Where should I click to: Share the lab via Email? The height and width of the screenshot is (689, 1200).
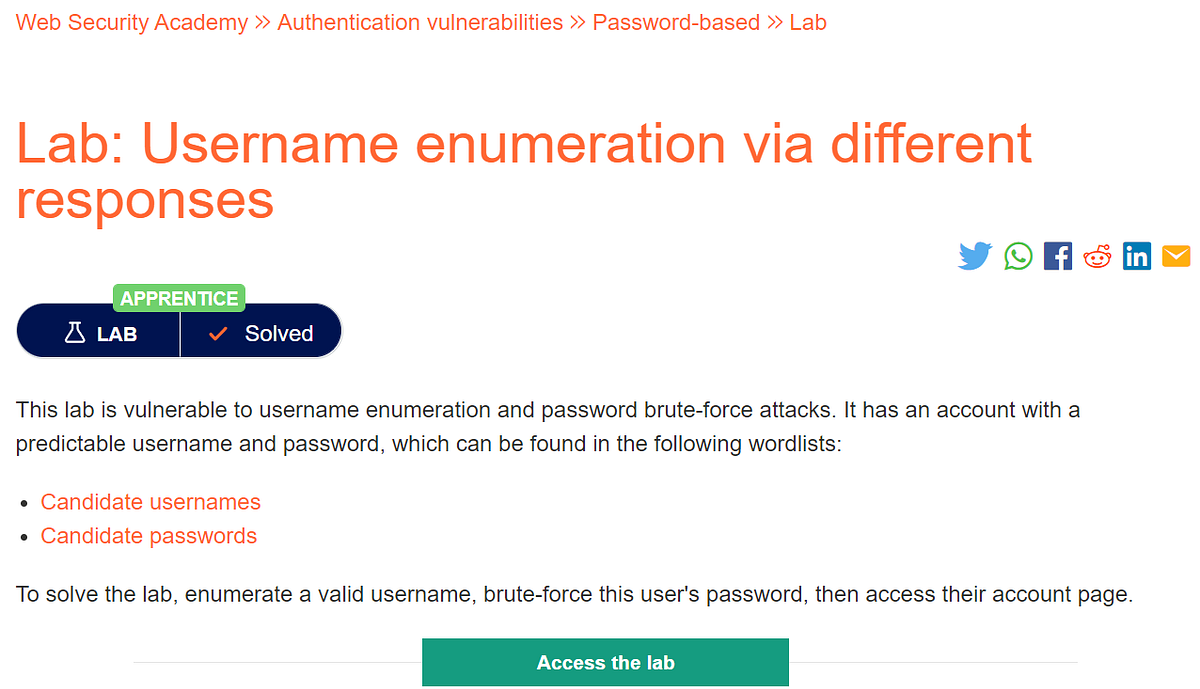(1175, 256)
